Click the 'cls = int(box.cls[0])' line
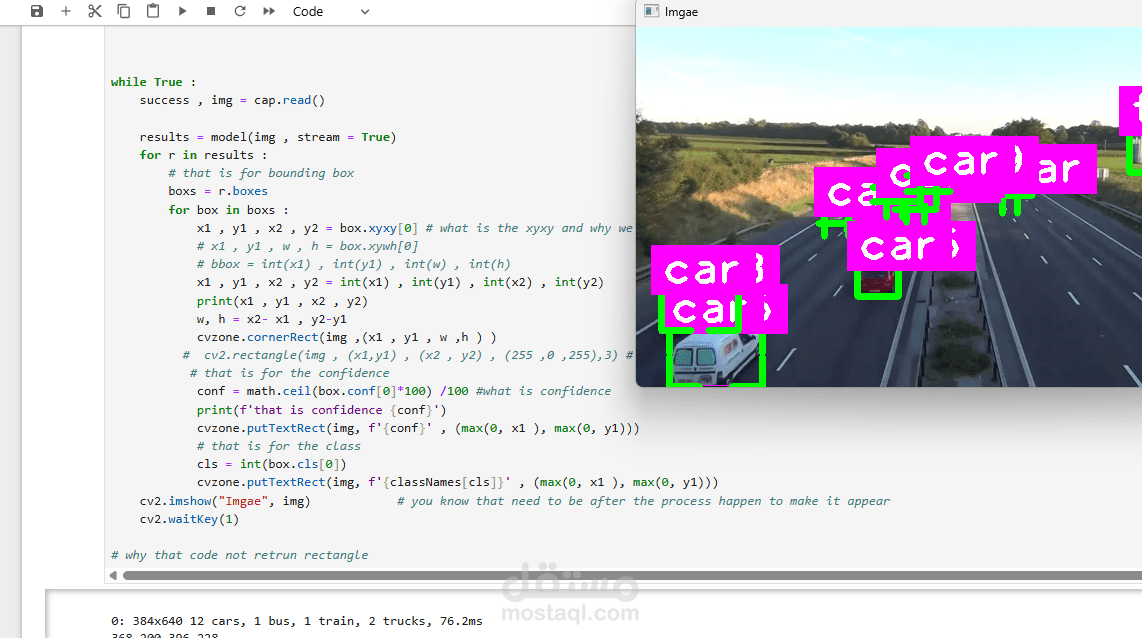Image resolution: width=1142 pixels, height=638 pixels. tap(271, 465)
